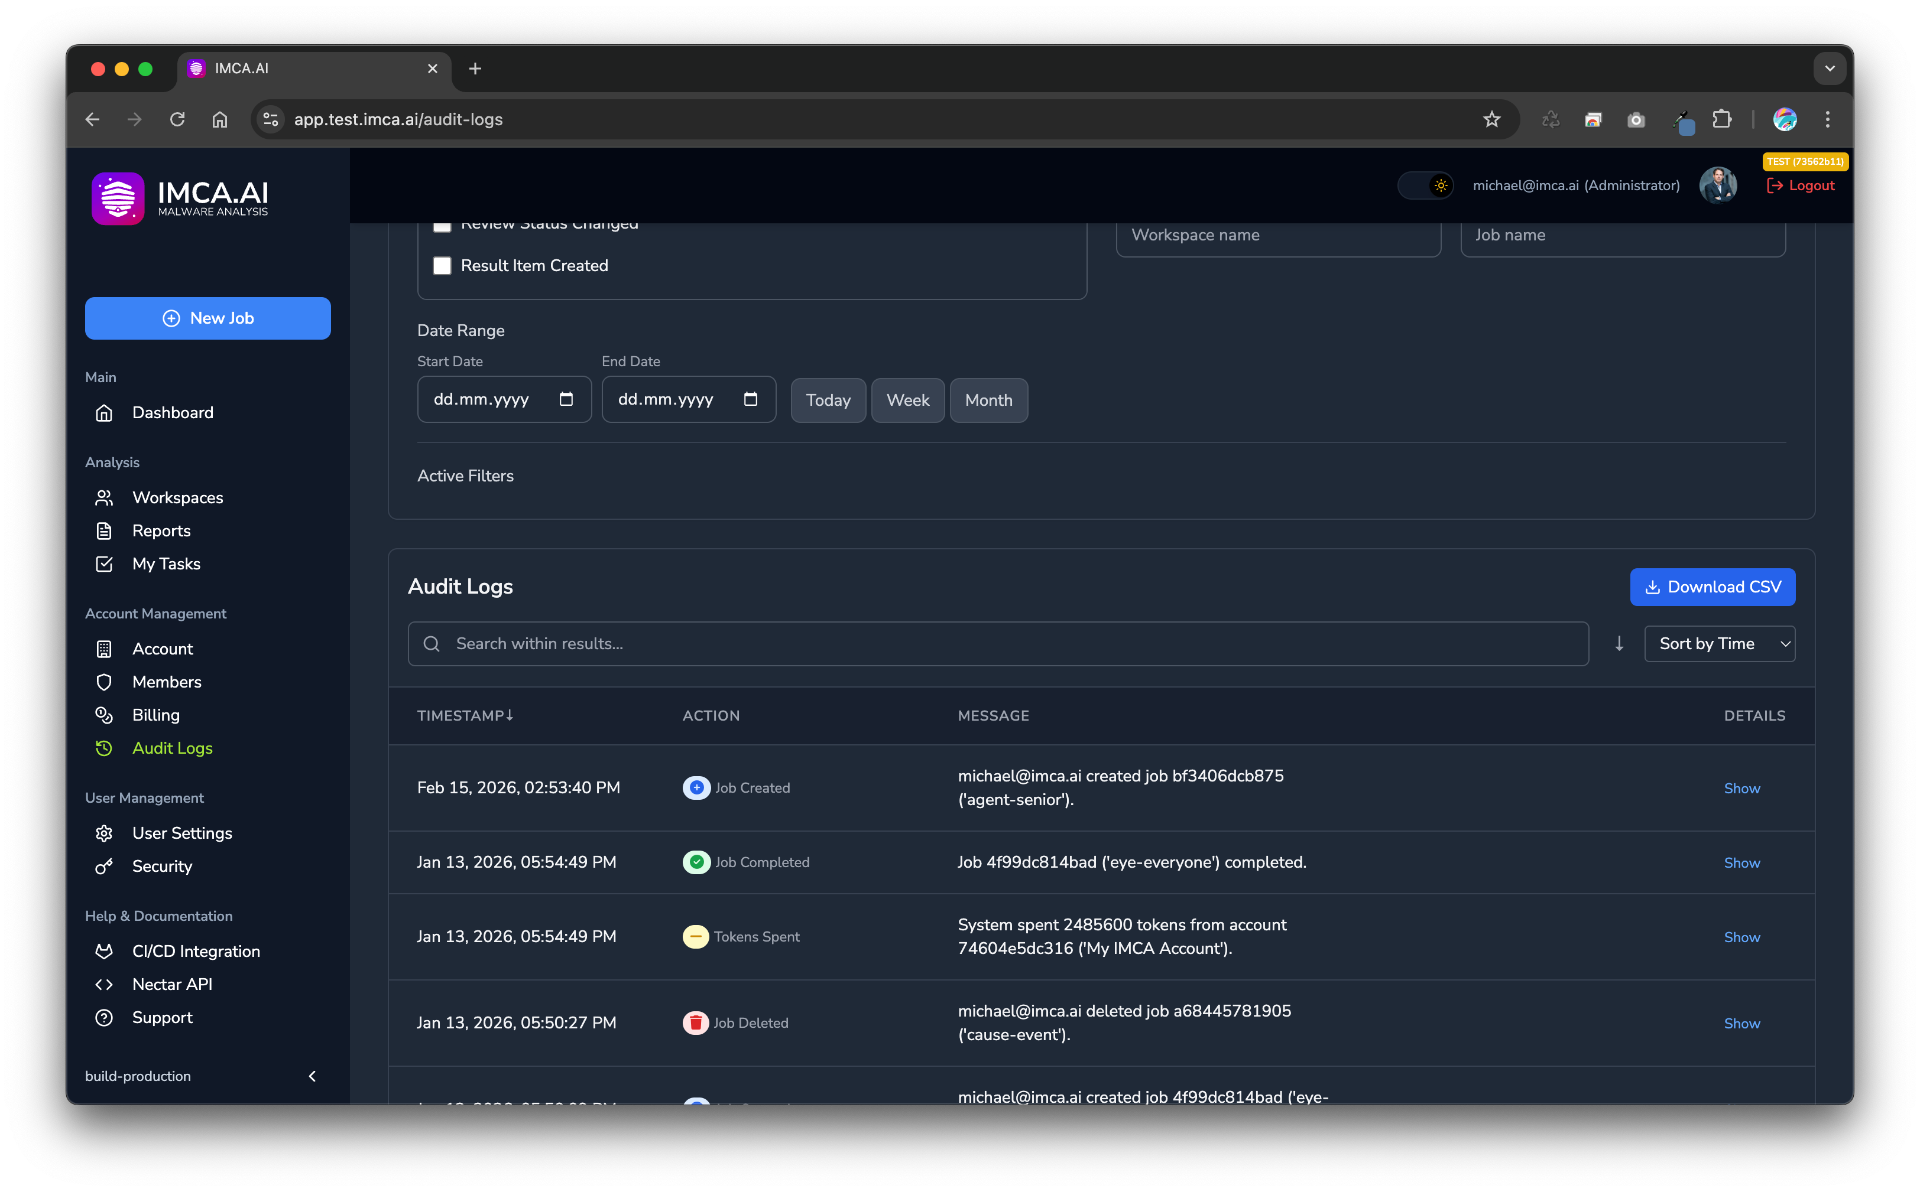Bookmark this page with the star icon

[x=1492, y=120]
